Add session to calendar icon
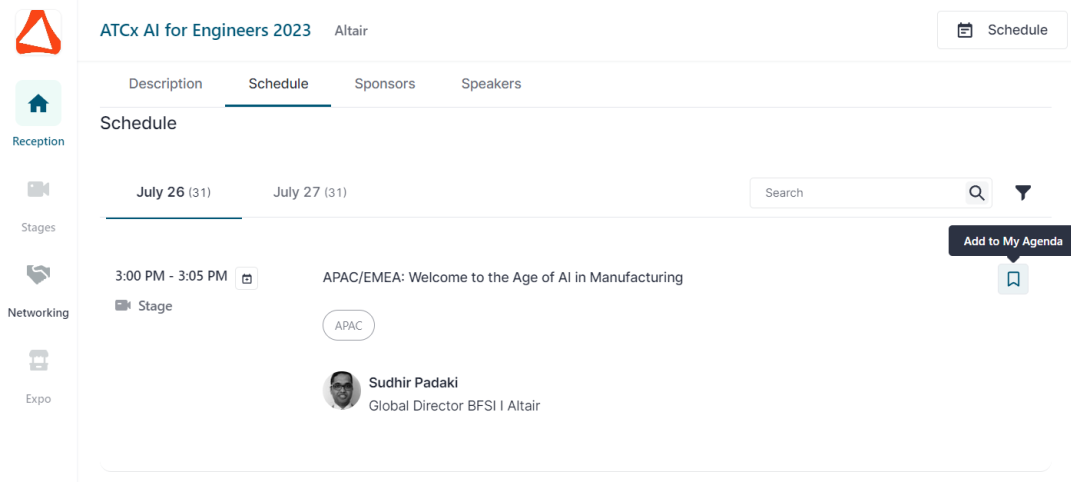This screenshot has height=482, width=1071. (x=247, y=278)
